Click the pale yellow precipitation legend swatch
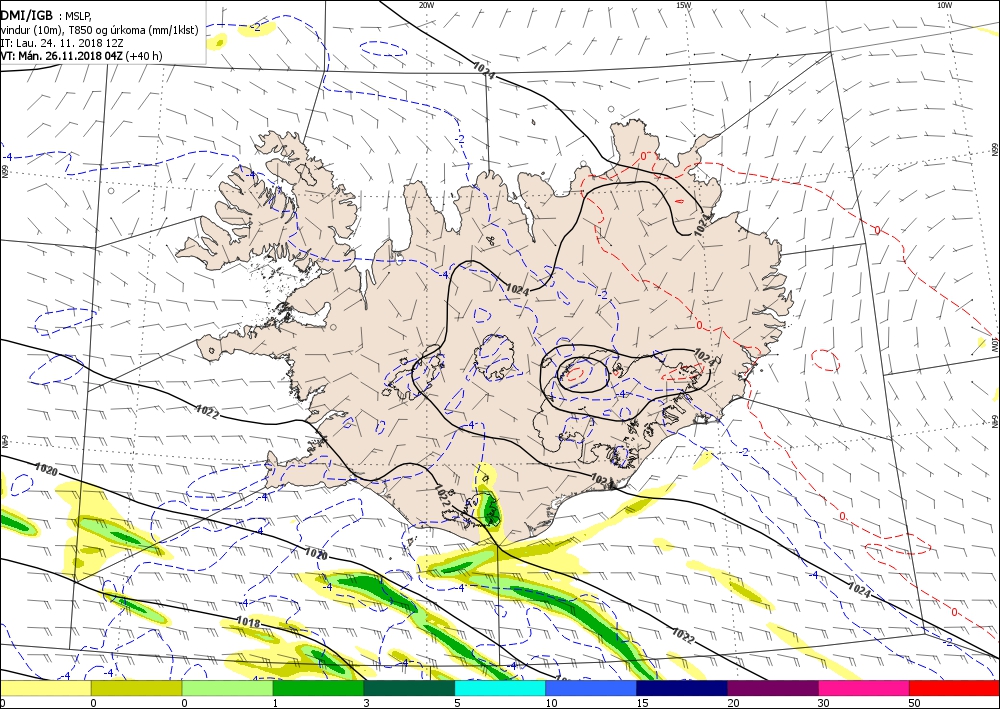1000x709 pixels. [45, 688]
